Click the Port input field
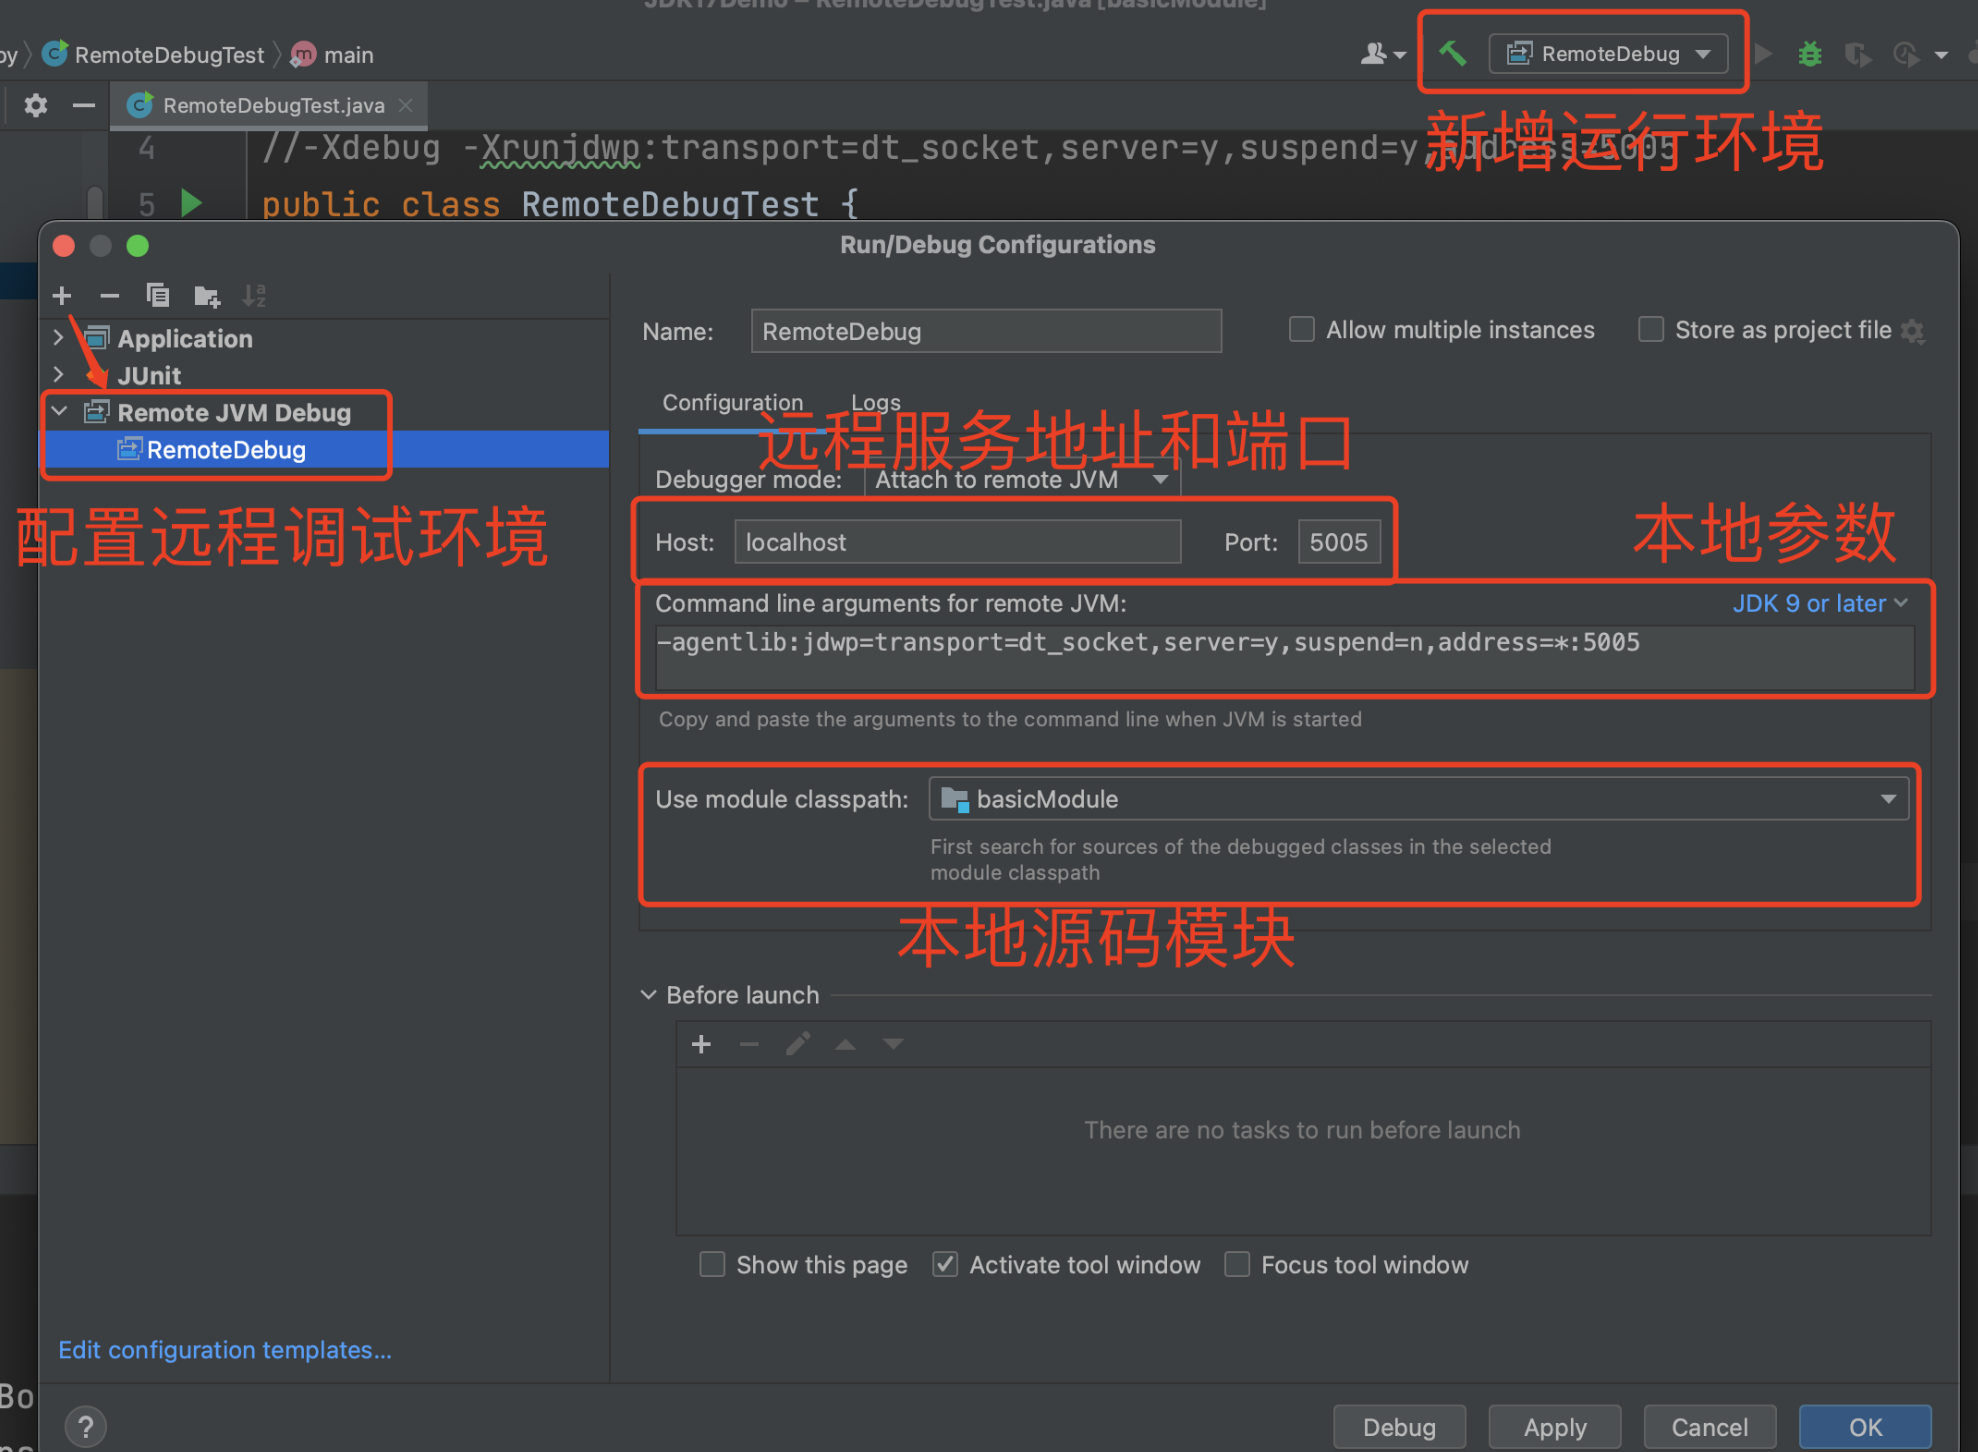 pos(1339,542)
